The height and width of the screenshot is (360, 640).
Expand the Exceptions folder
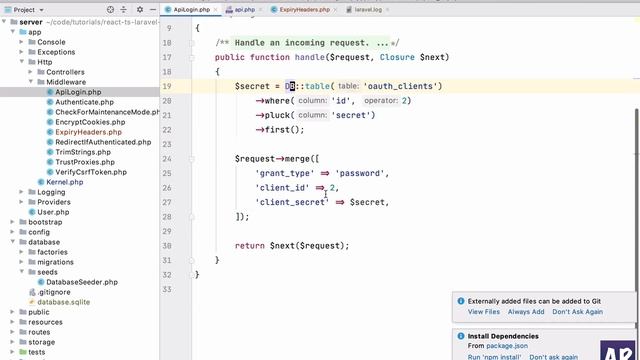point(22,52)
